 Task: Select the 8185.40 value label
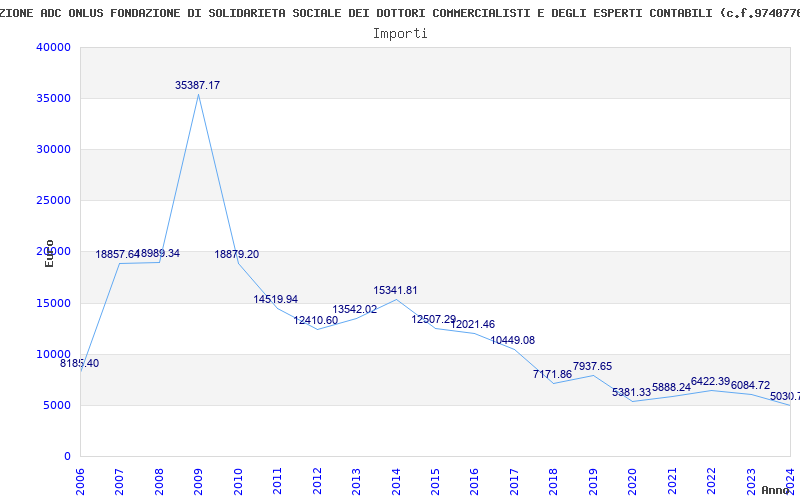tap(80, 363)
